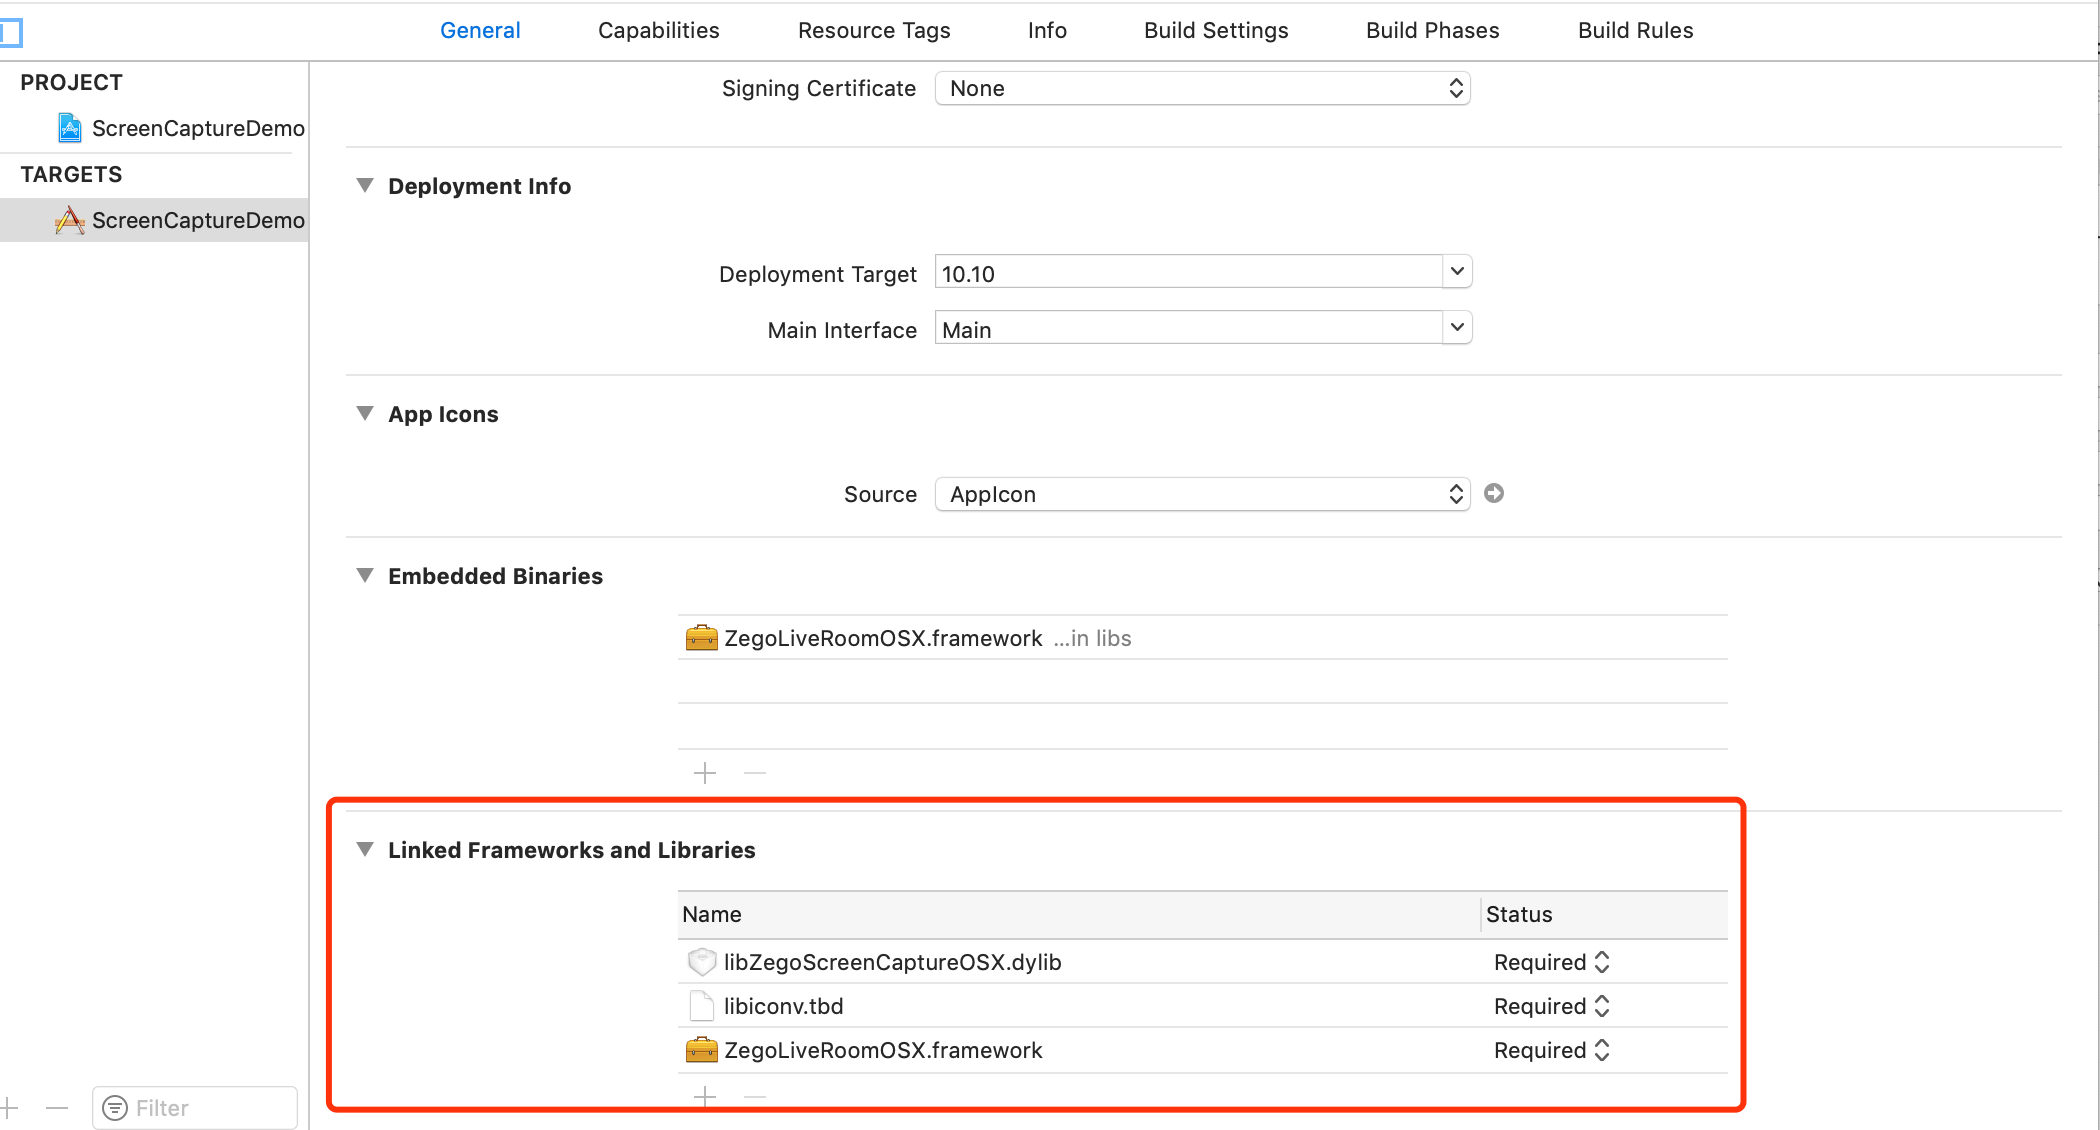Remove linked library with minus button
The width and height of the screenshot is (2100, 1130).
click(755, 1097)
